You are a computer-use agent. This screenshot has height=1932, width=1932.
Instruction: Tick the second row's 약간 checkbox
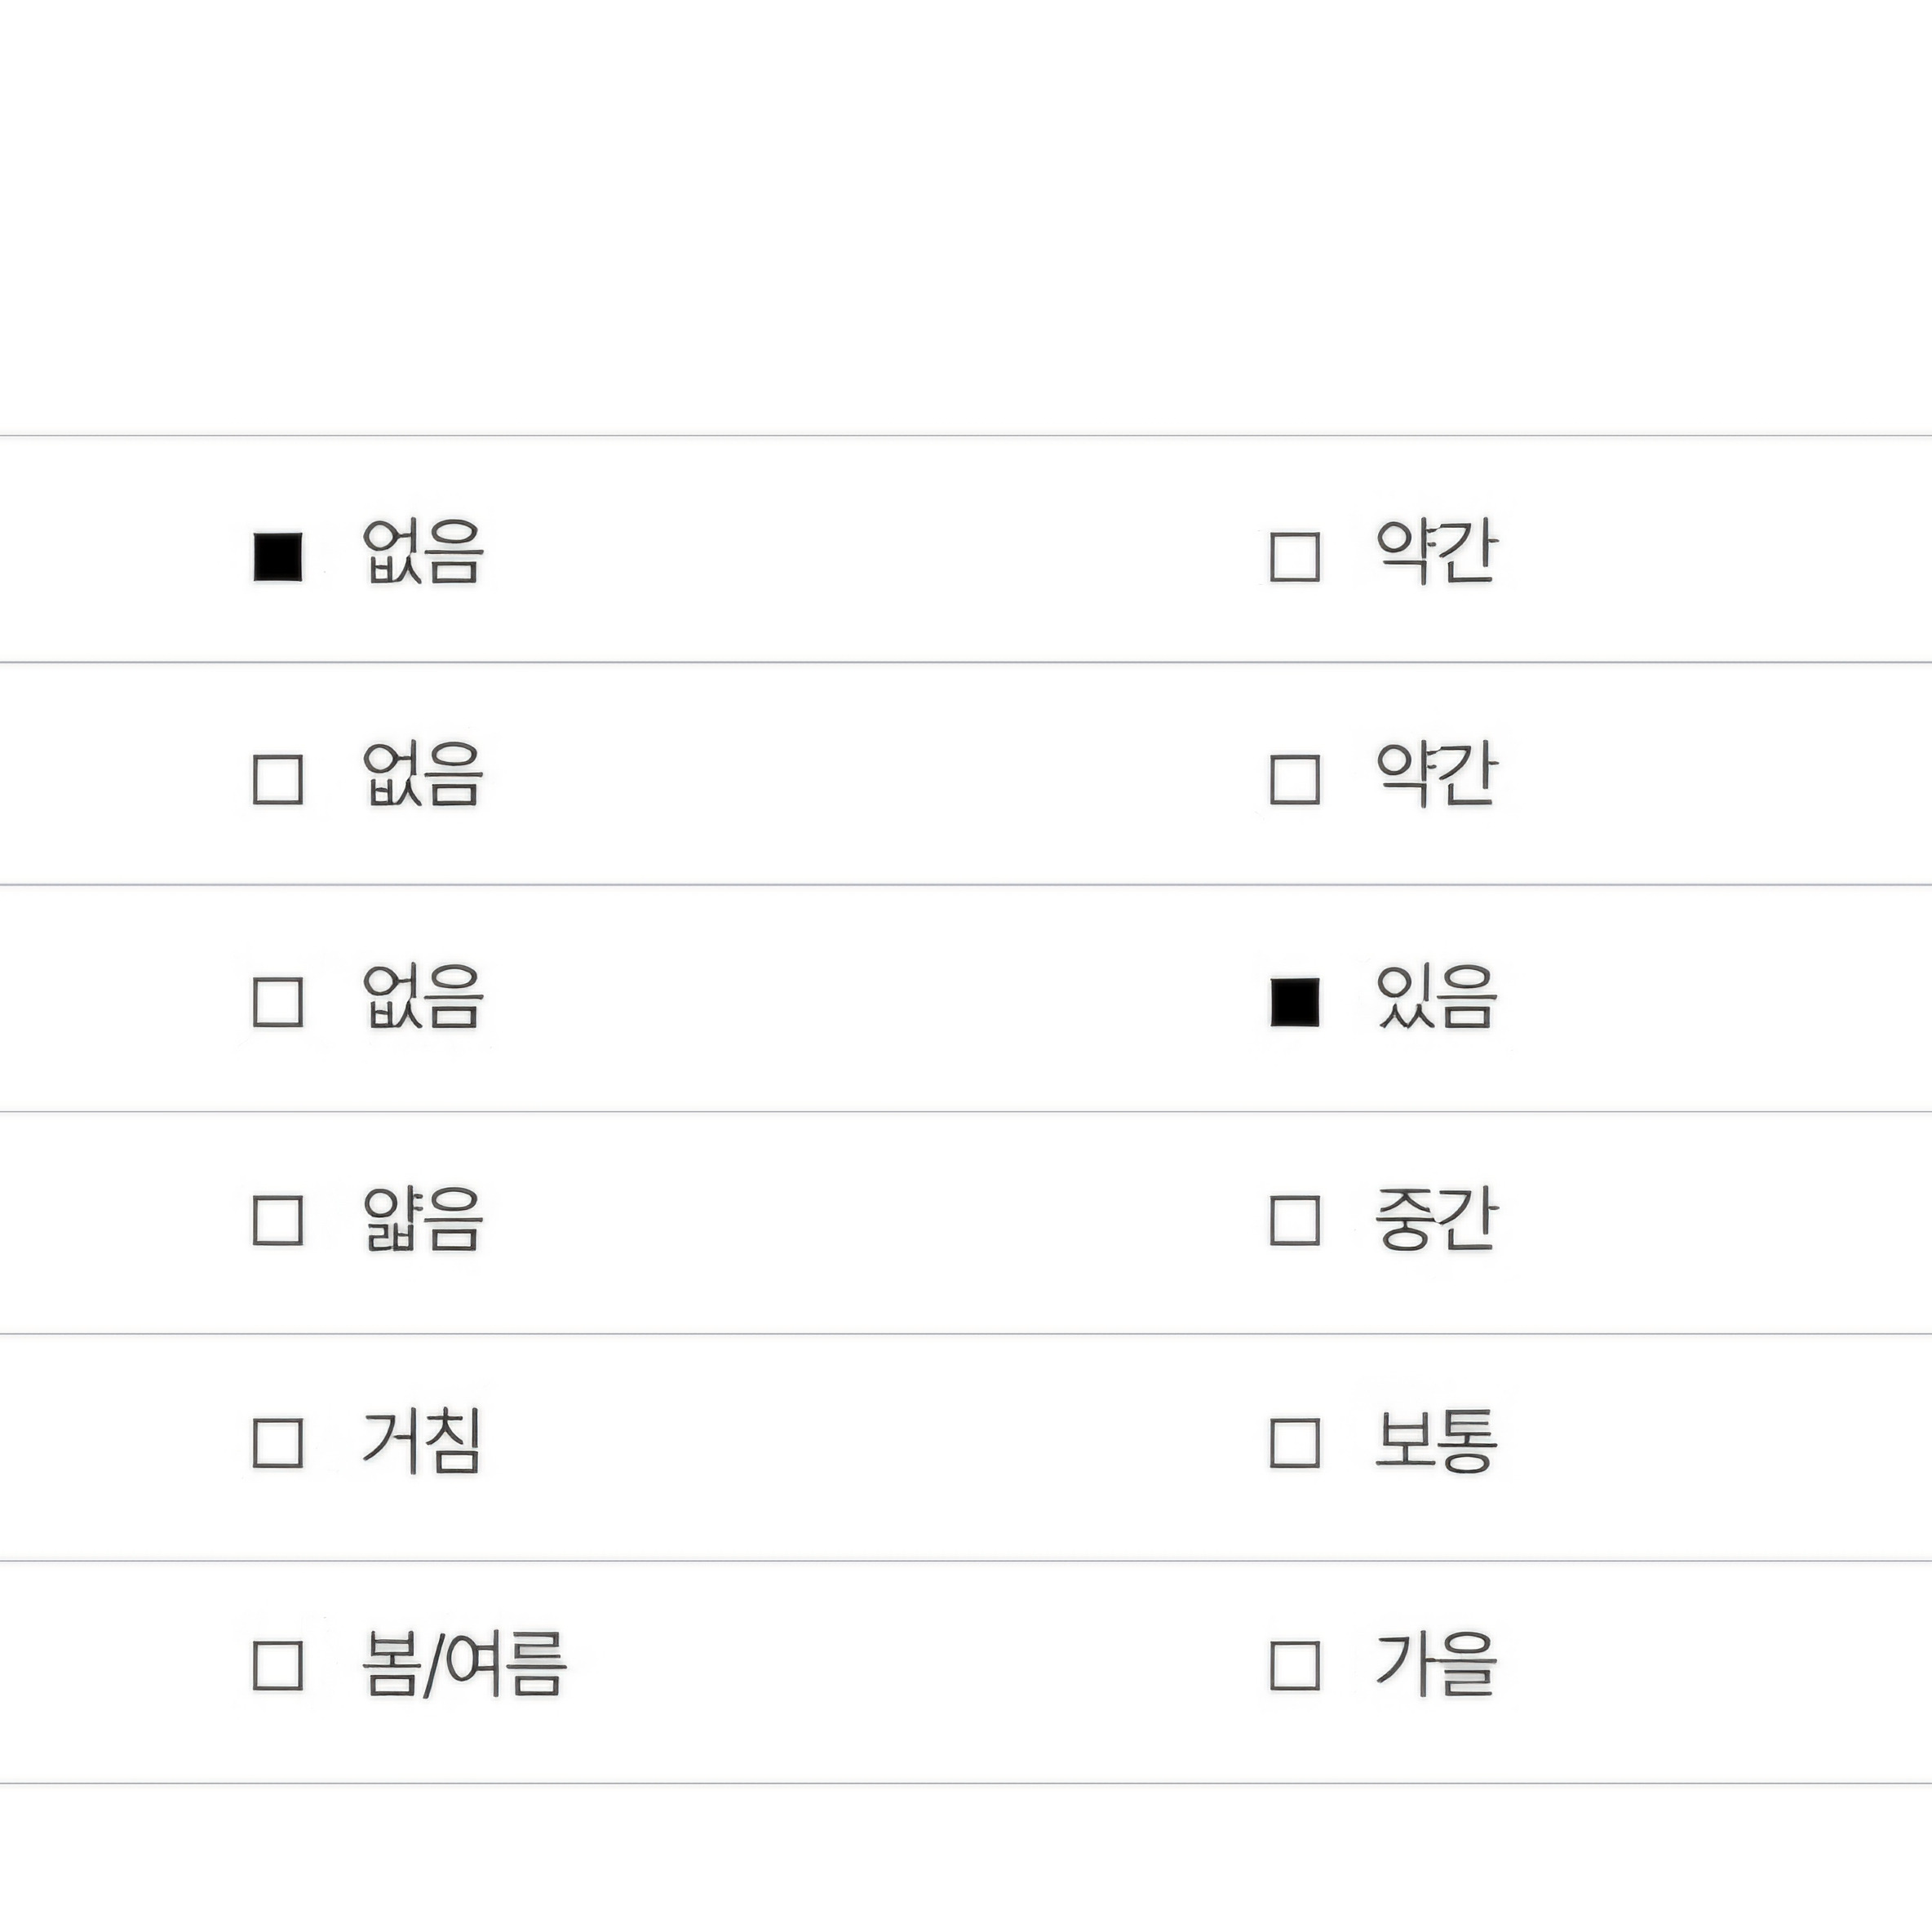click(1295, 780)
